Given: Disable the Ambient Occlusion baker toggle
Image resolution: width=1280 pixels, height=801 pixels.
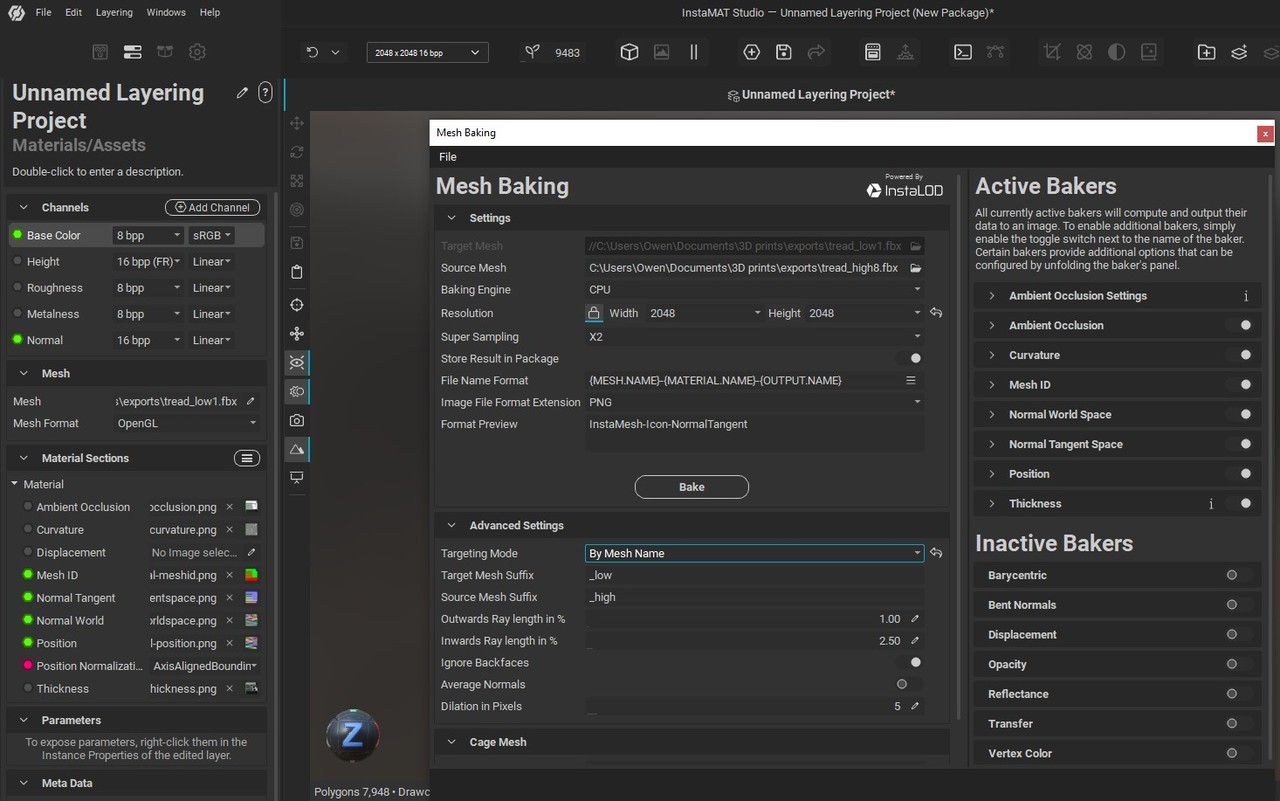Looking at the screenshot, I should 1241,325.
